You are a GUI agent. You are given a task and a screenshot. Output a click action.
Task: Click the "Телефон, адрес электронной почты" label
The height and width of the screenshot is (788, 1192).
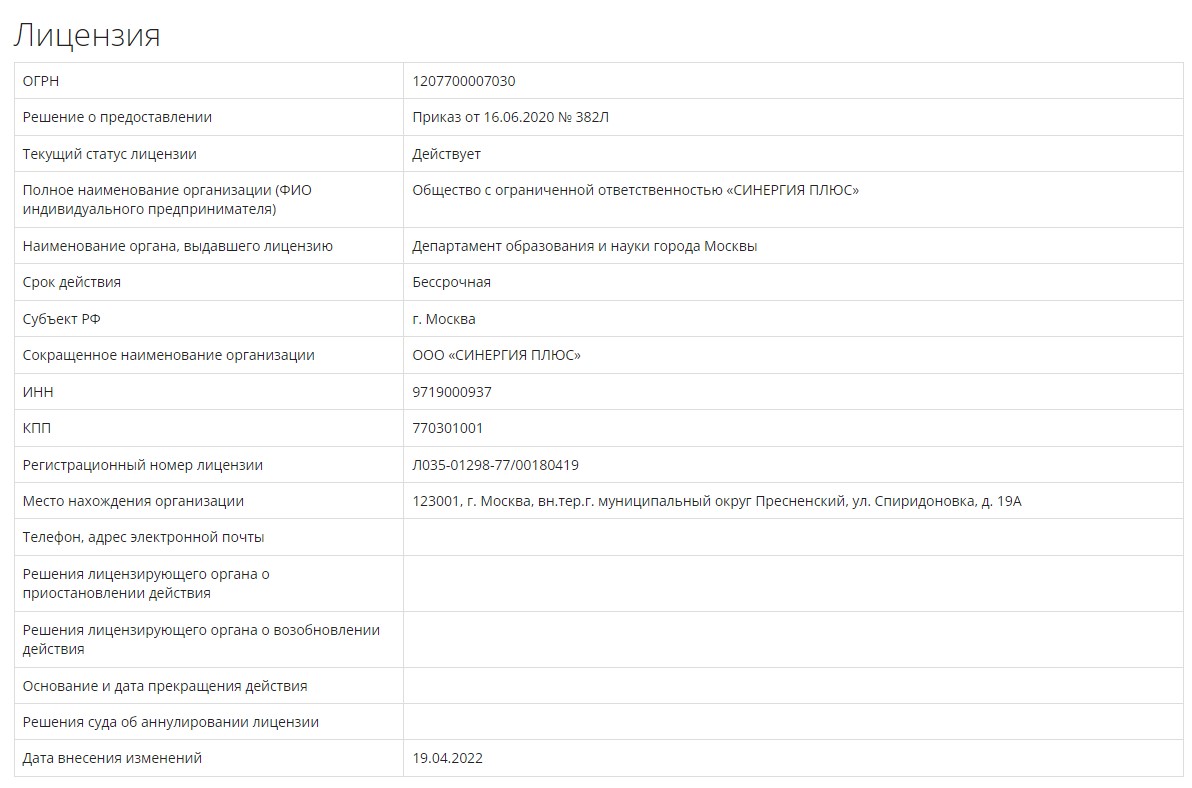143,537
